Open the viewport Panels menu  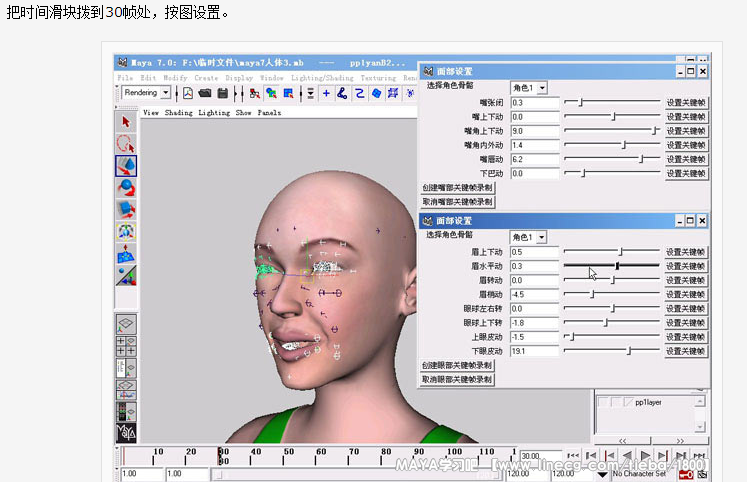269,113
